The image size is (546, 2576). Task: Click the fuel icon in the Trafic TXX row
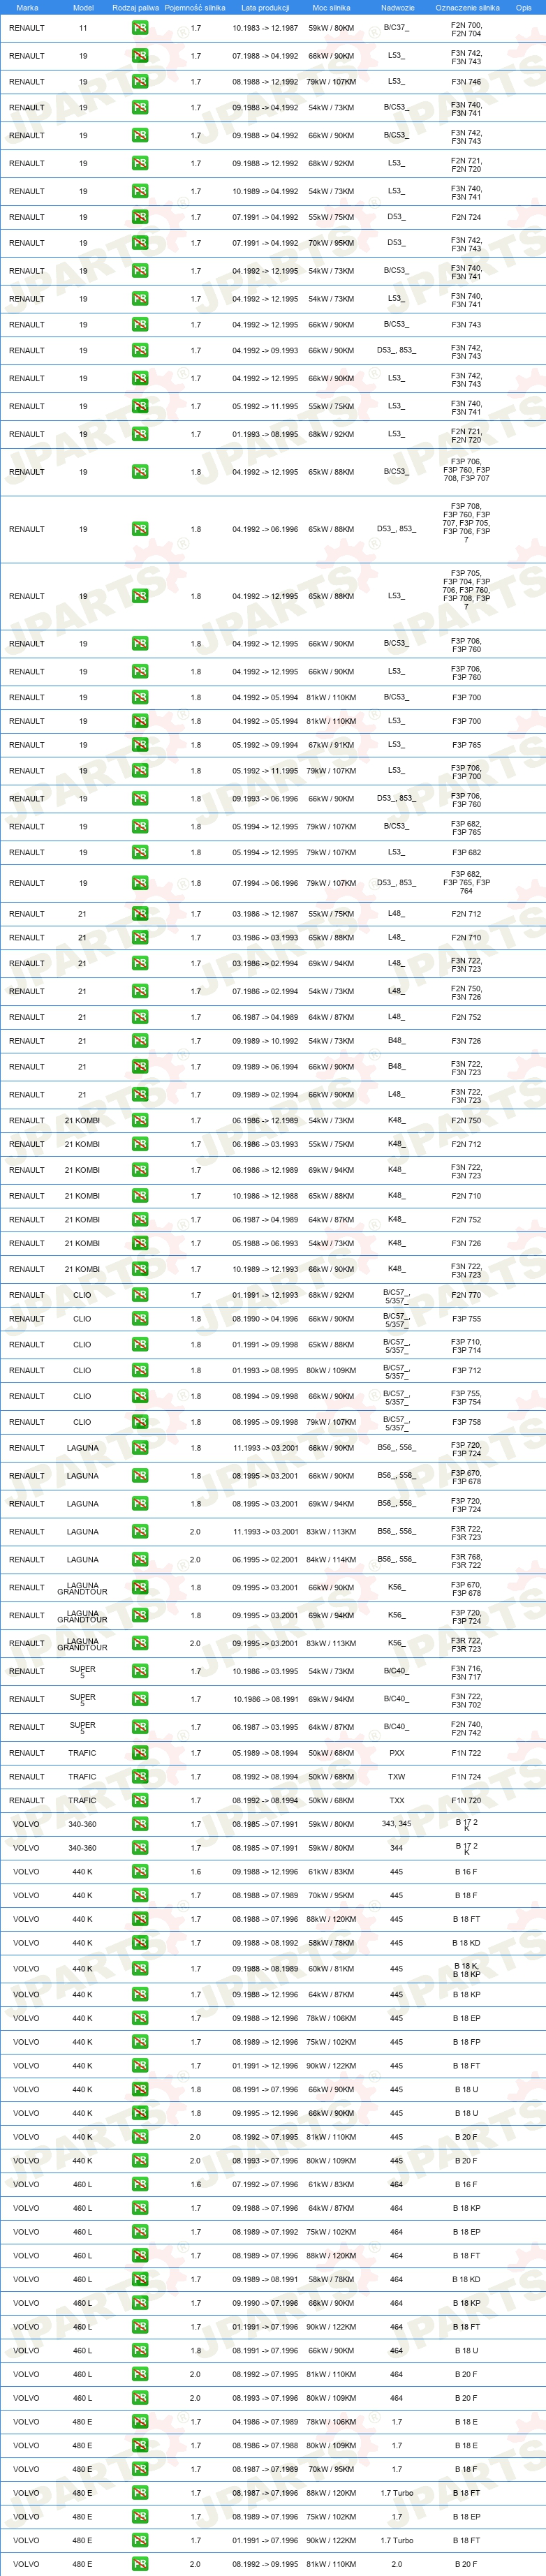[x=140, y=1800]
